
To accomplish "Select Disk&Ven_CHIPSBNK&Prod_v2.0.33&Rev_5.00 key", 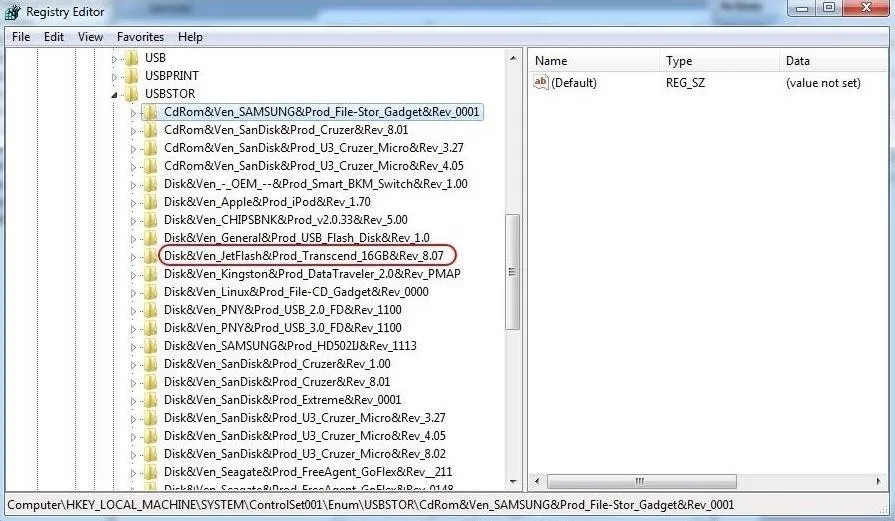I will 285,220.
